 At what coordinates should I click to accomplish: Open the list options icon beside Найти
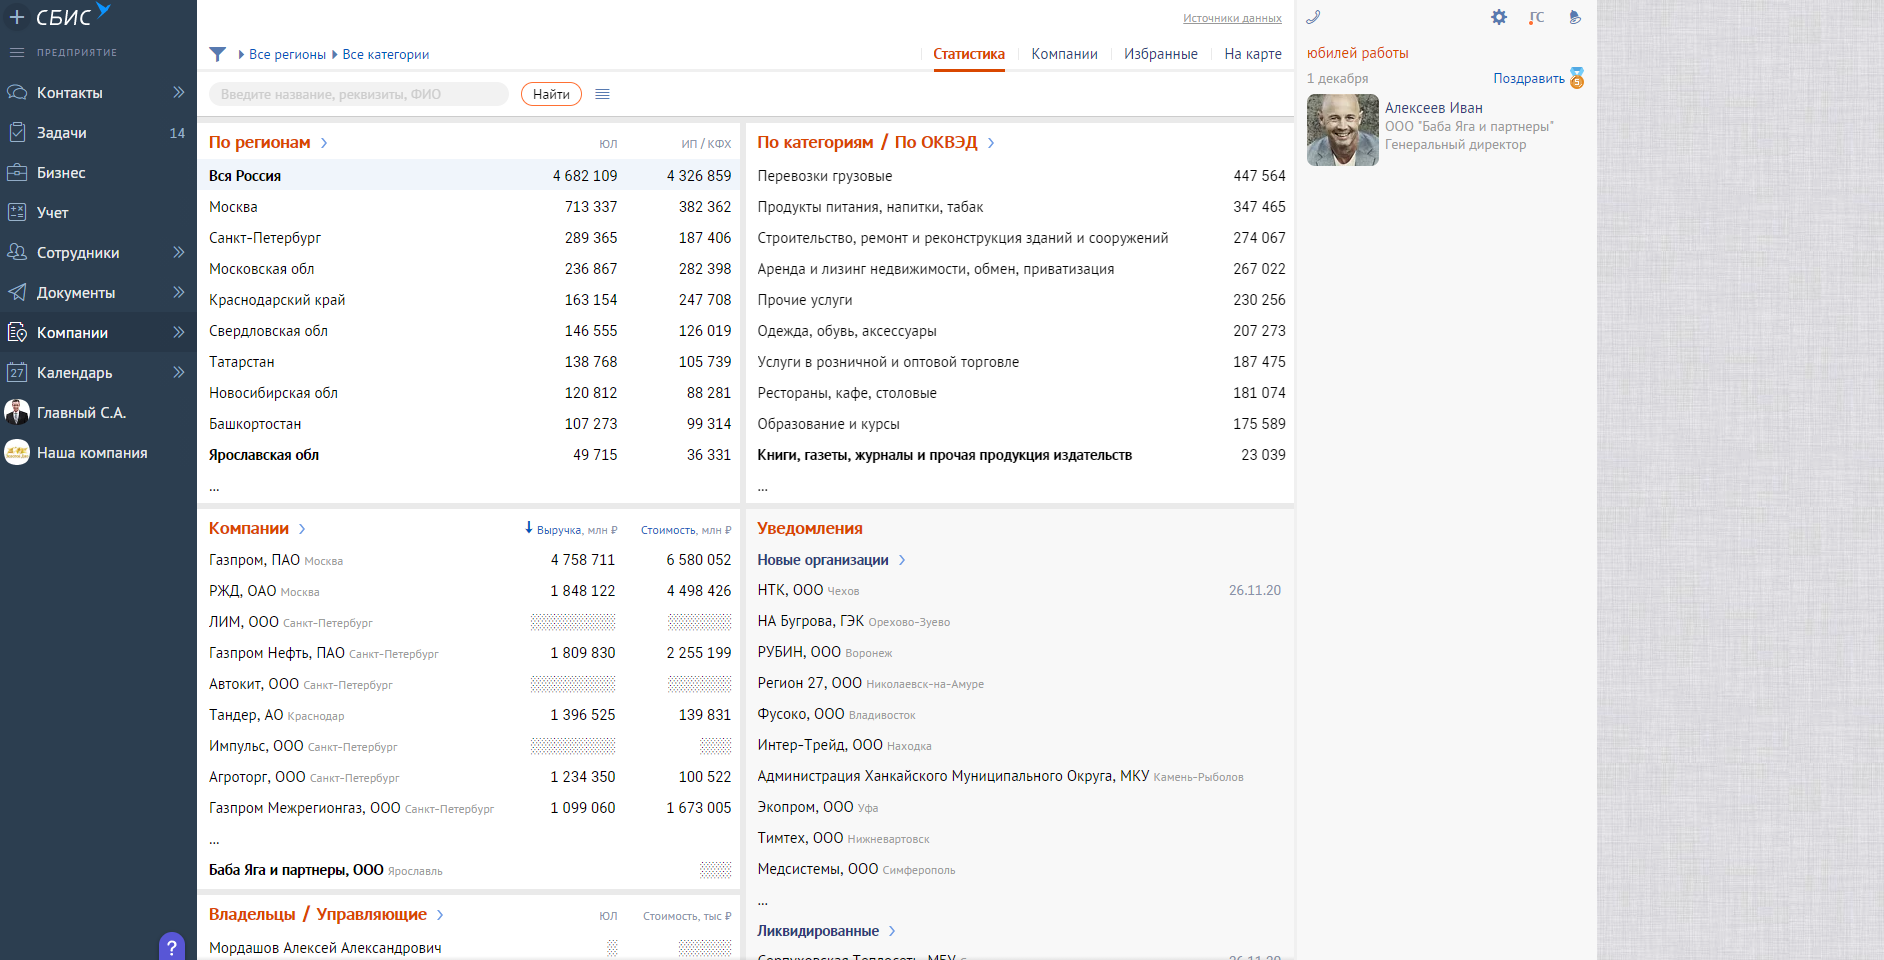pyautogui.click(x=602, y=94)
